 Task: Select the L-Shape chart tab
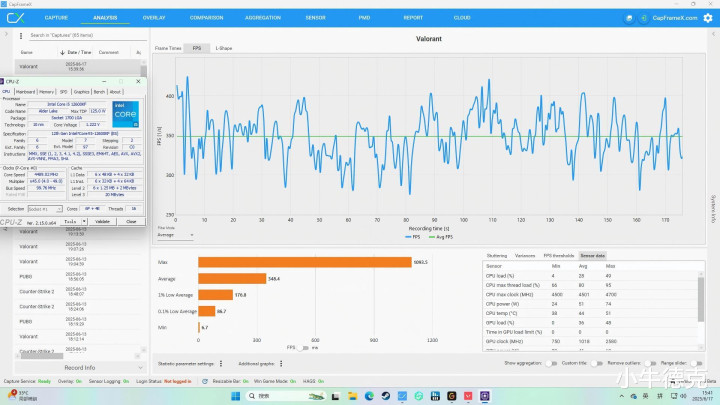click(223, 48)
